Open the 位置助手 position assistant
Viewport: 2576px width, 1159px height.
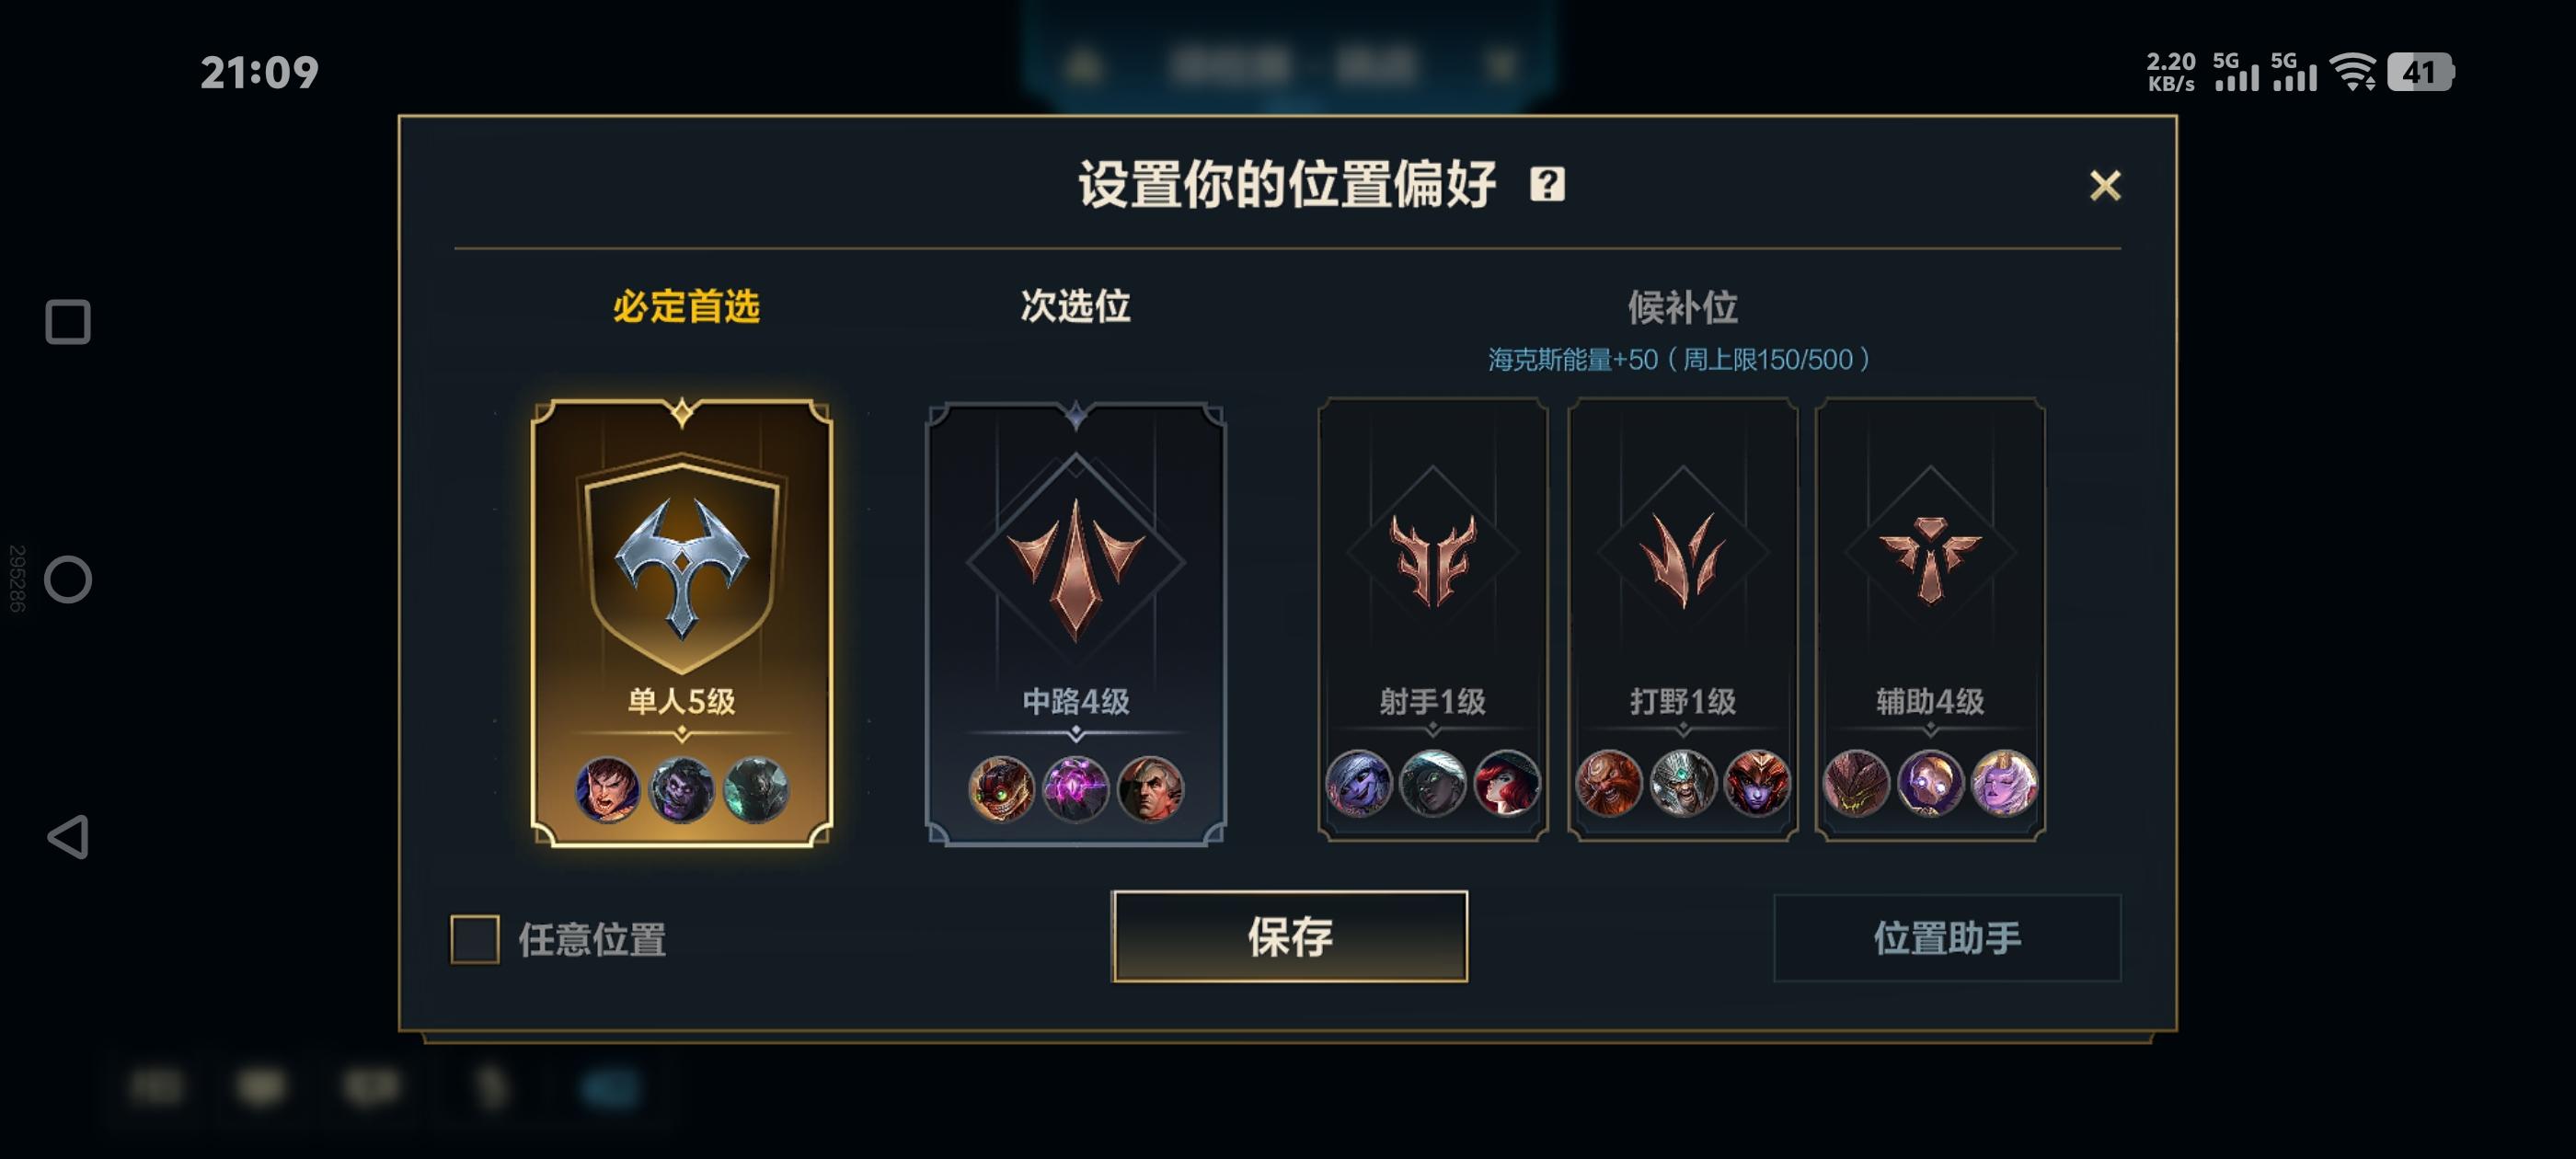[1946, 938]
